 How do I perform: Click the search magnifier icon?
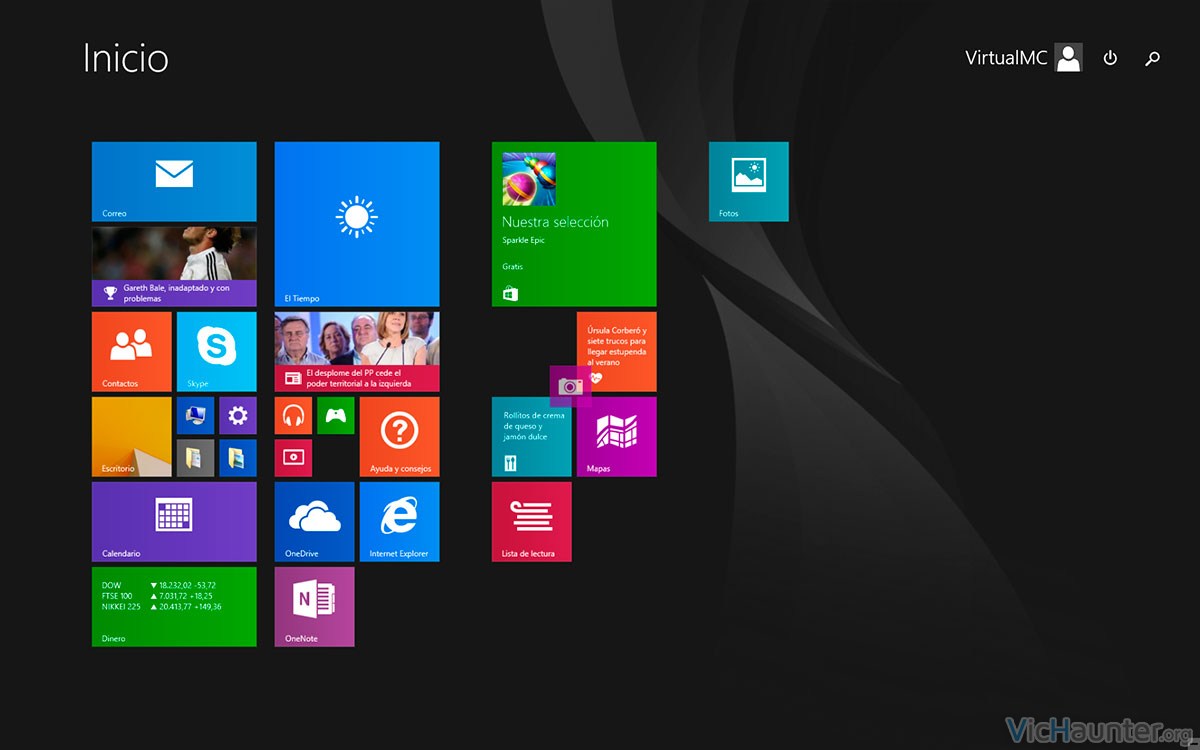click(x=1152, y=58)
